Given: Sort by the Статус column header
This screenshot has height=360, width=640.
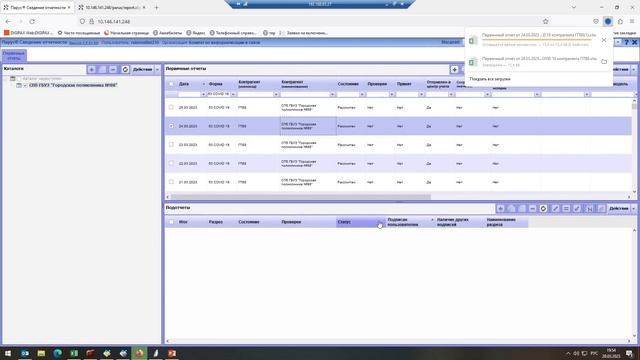Looking at the screenshot, I should tap(360, 222).
